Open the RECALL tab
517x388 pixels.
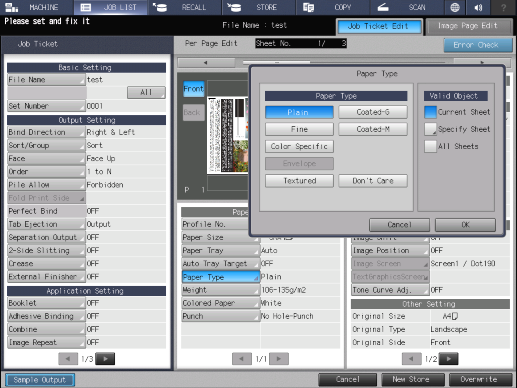tap(185, 7)
